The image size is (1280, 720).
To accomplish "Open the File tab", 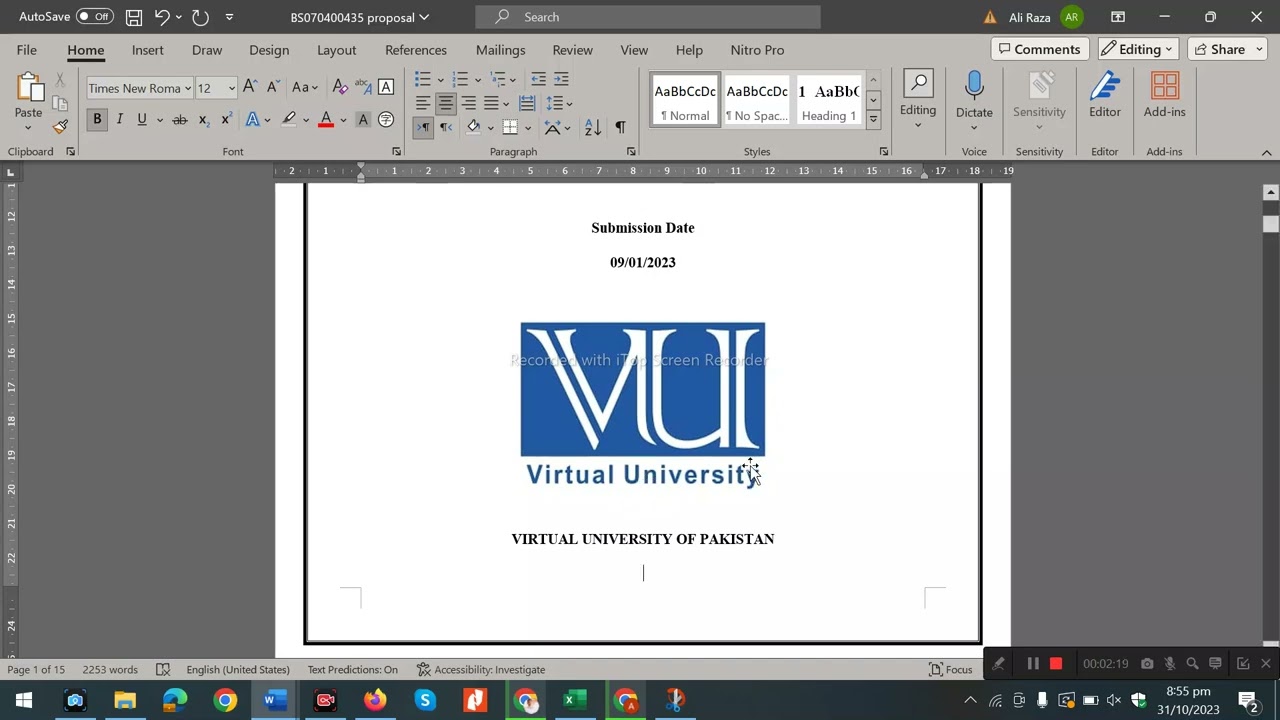I will [x=27, y=50].
